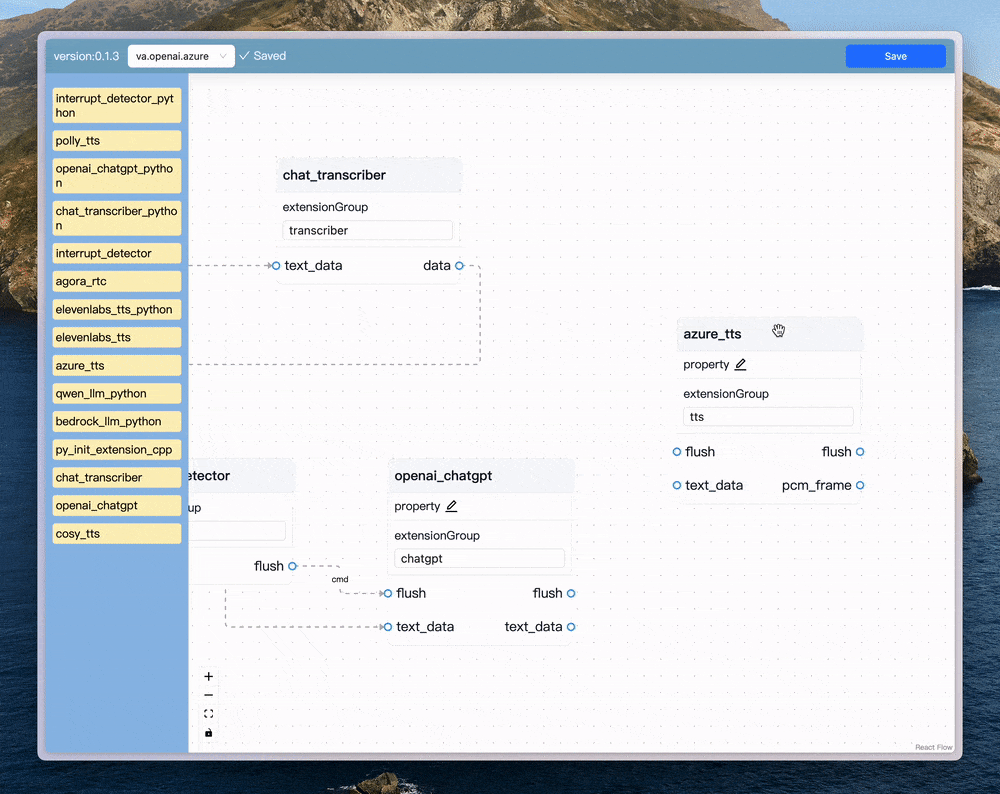The width and height of the screenshot is (1000, 794).
Task: Select elevenlabs_tts sidebar item
Action: point(117,337)
